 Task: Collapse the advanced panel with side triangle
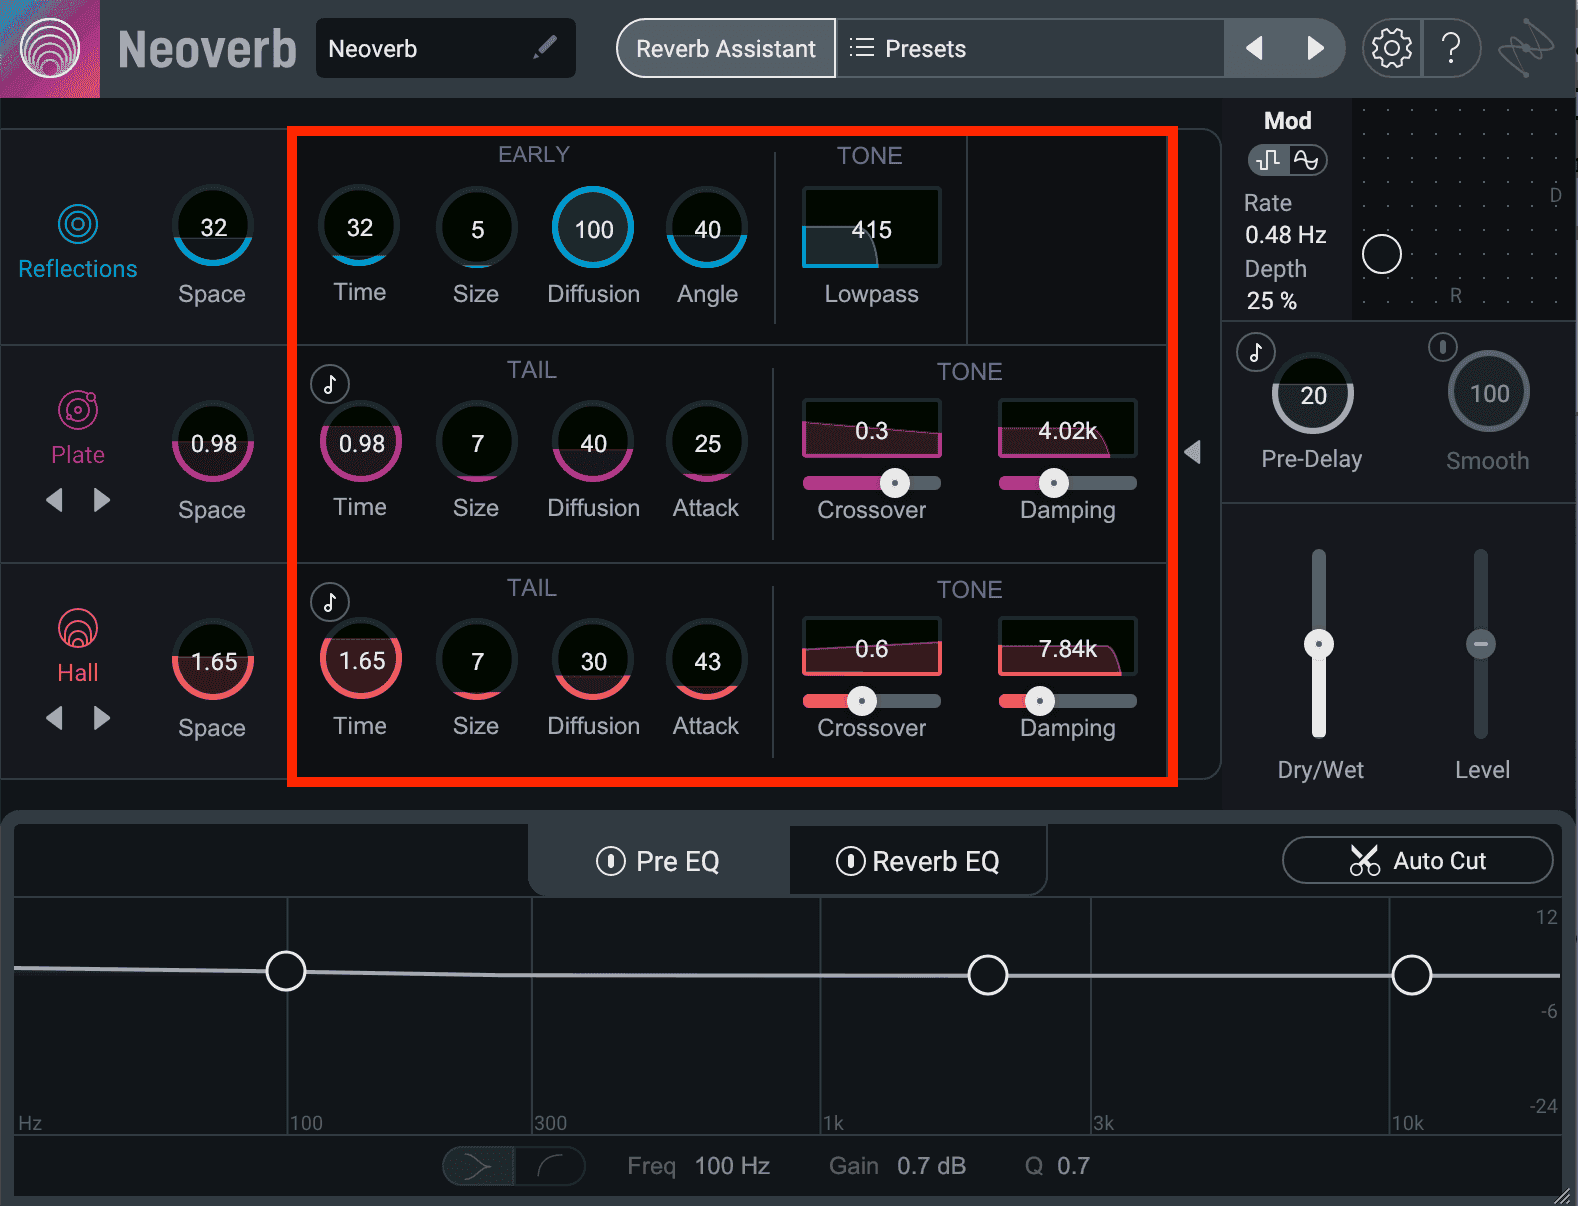pos(1192,452)
